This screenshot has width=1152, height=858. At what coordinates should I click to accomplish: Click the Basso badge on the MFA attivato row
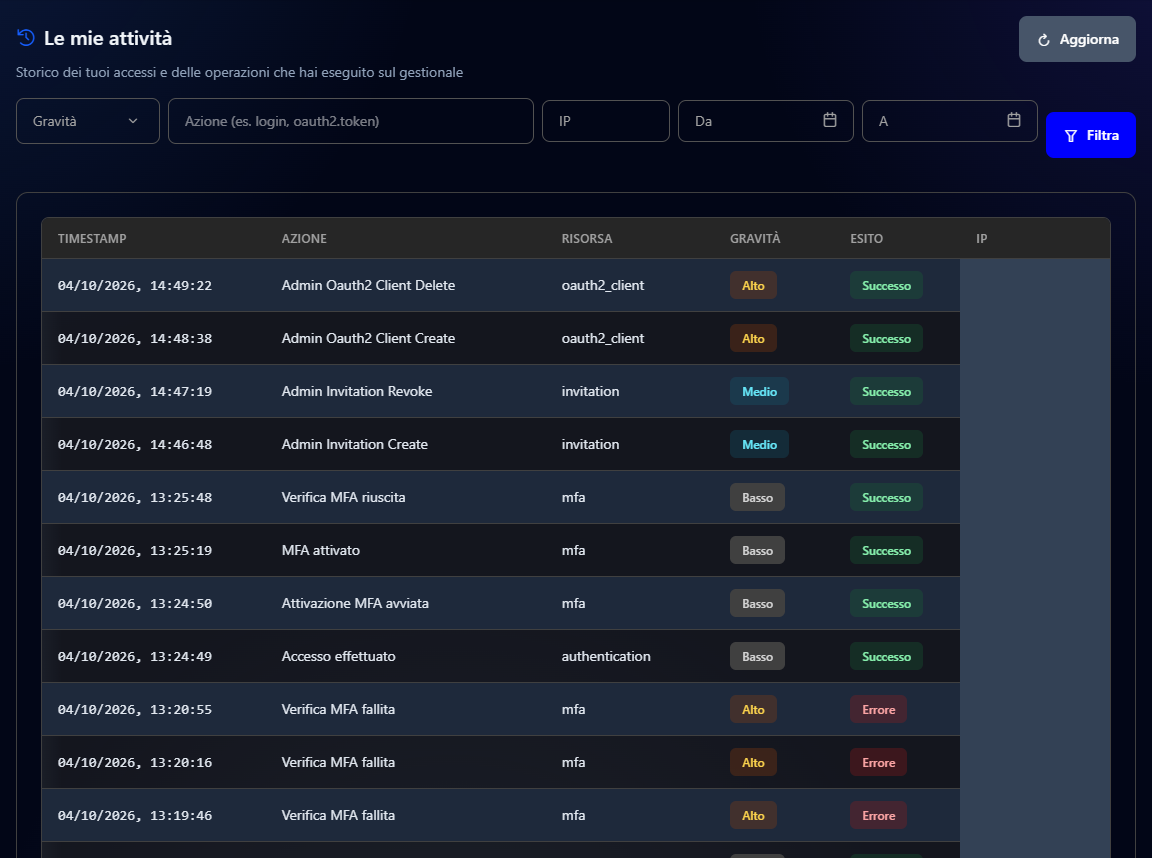757,550
